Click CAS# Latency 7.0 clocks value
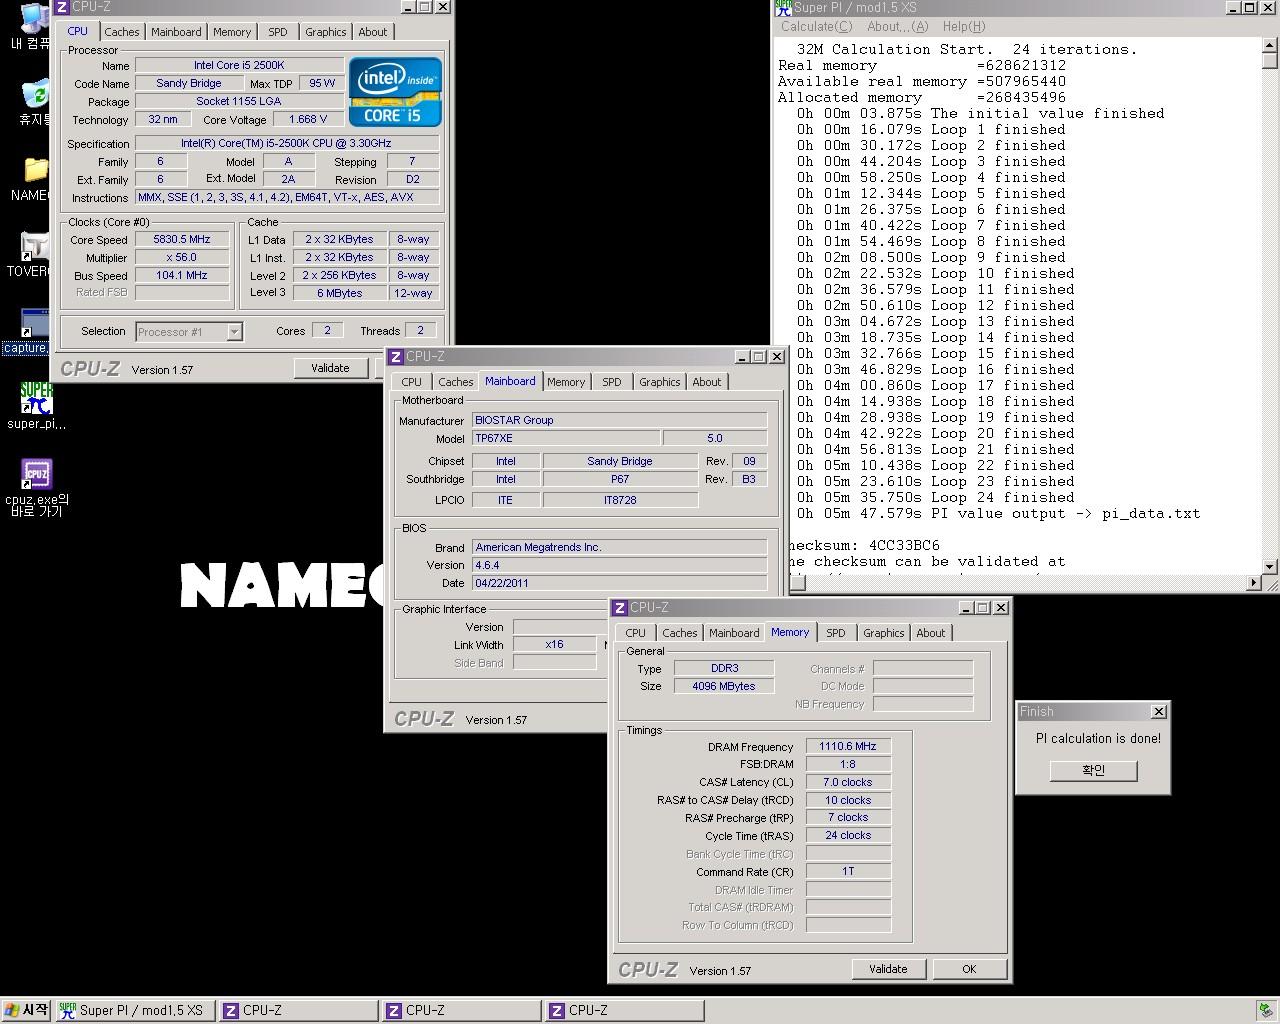 848,782
